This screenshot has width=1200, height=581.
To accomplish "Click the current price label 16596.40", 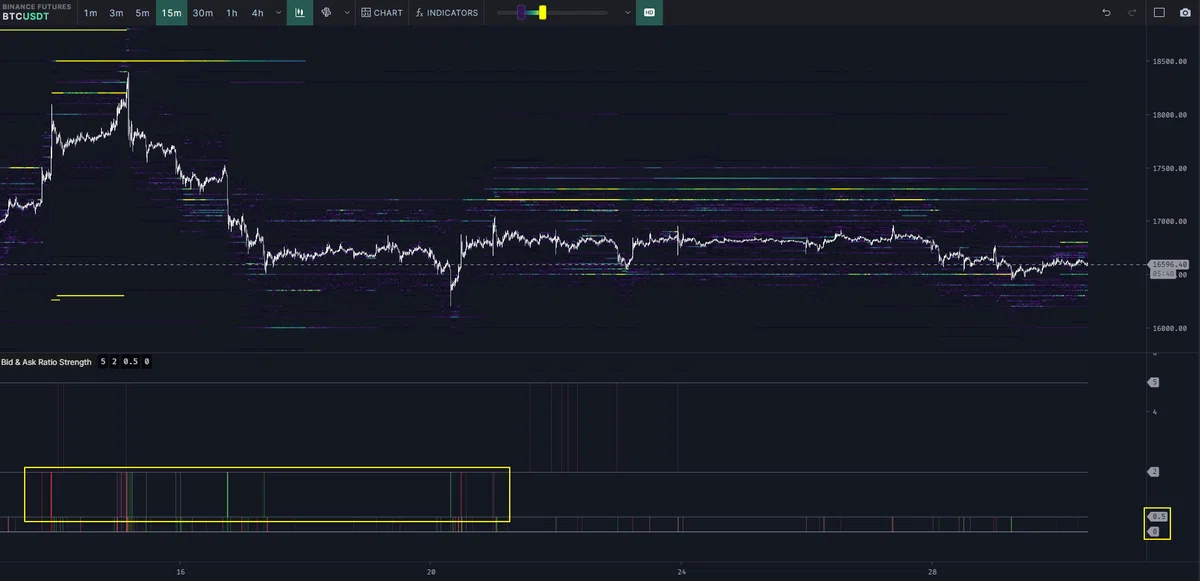I will (x=1169, y=264).
